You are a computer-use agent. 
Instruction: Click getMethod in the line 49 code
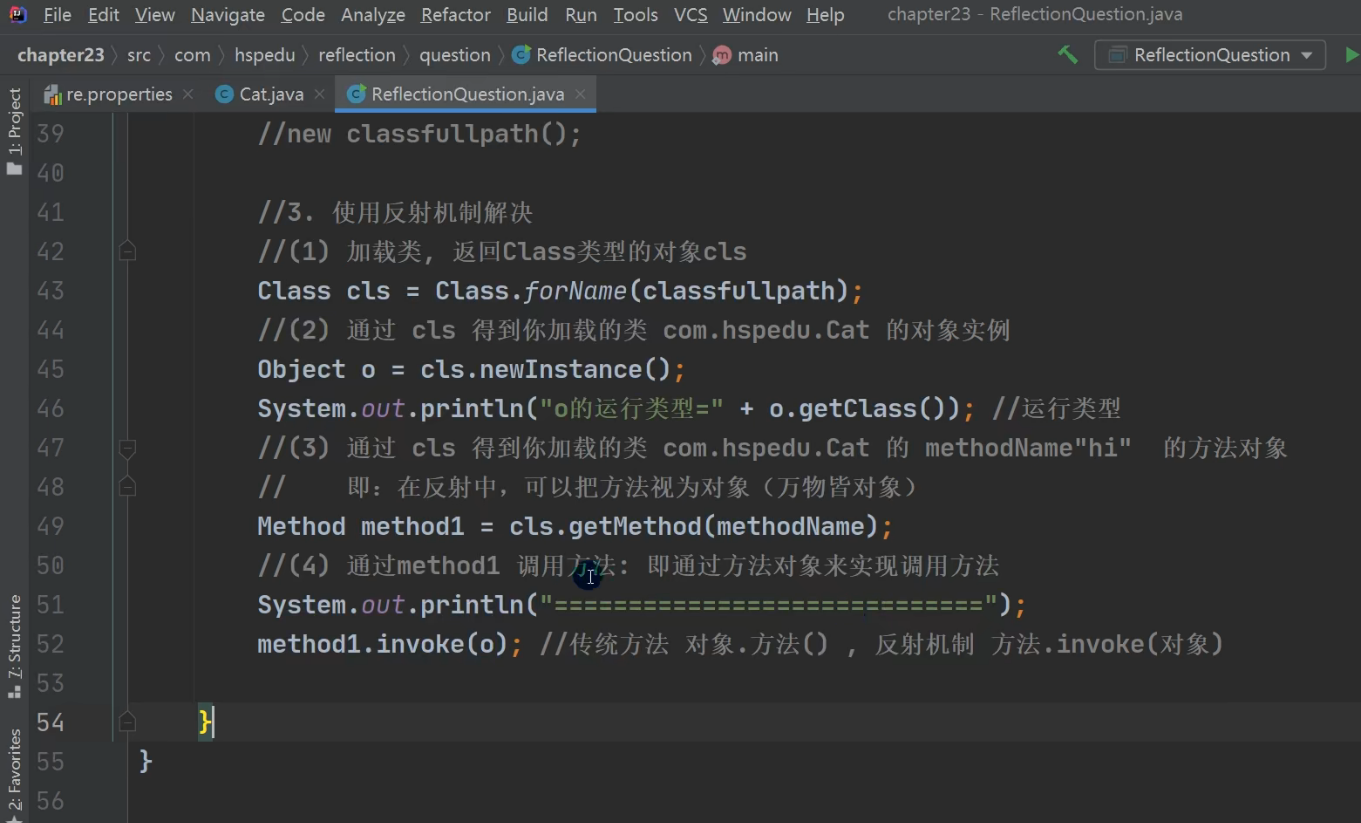634,527
